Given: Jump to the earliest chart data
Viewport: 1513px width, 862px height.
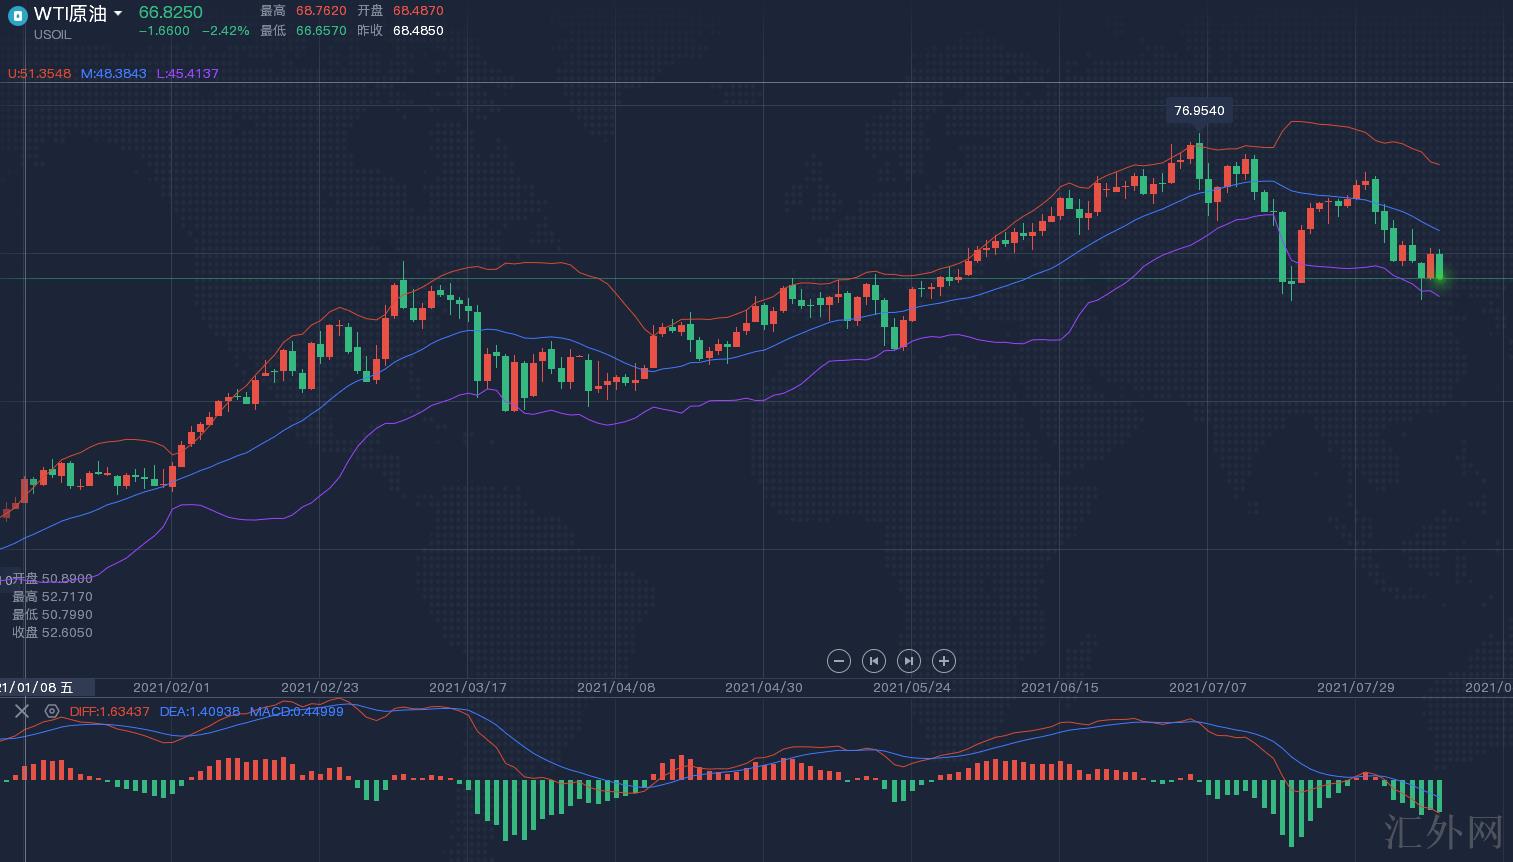Looking at the screenshot, I should (874, 661).
